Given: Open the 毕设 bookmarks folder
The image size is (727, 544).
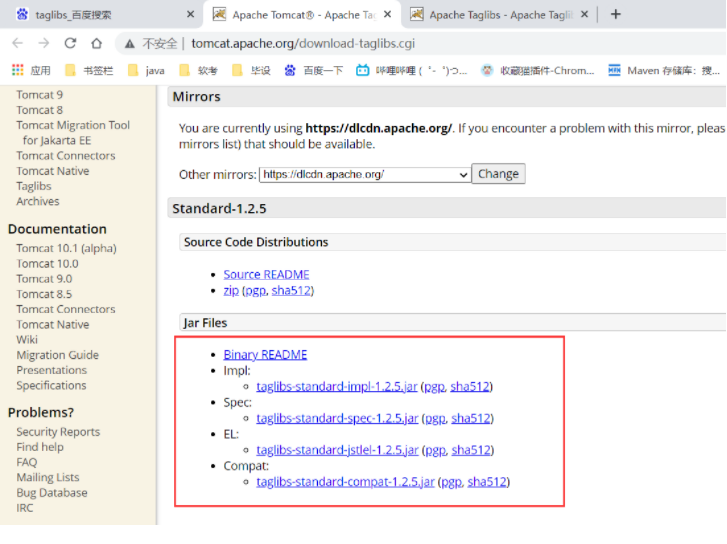Looking at the screenshot, I should (251, 70).
